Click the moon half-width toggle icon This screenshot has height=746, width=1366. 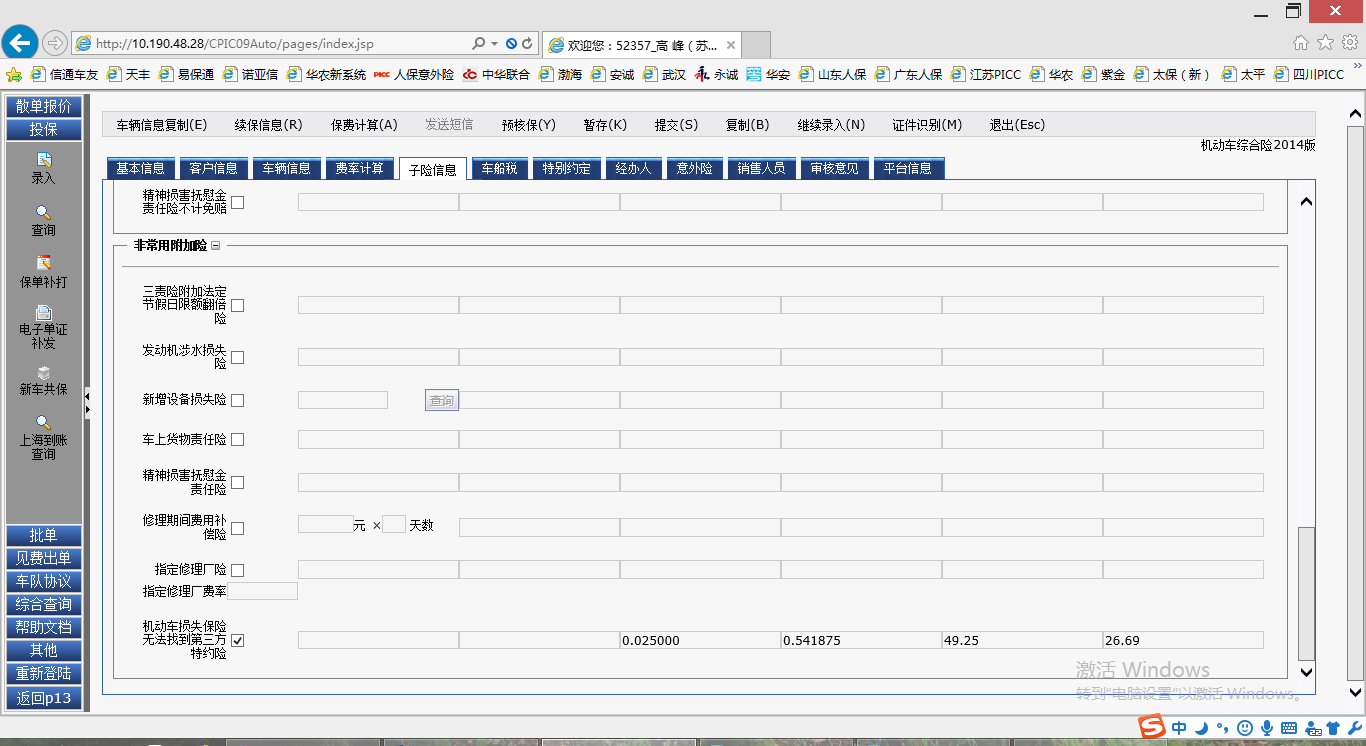tap(1201, 727)
